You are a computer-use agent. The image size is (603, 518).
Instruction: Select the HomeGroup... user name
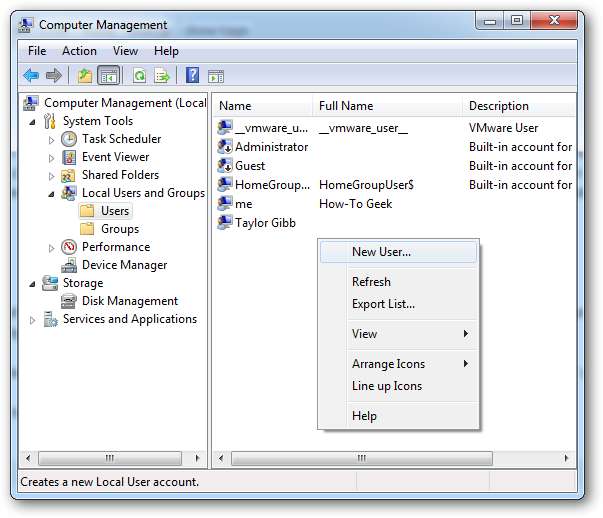click(x=272, y=185)
